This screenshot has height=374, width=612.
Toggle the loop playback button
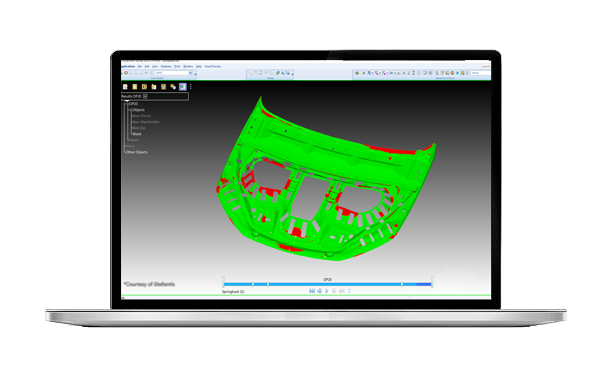[x=349, y=291]
